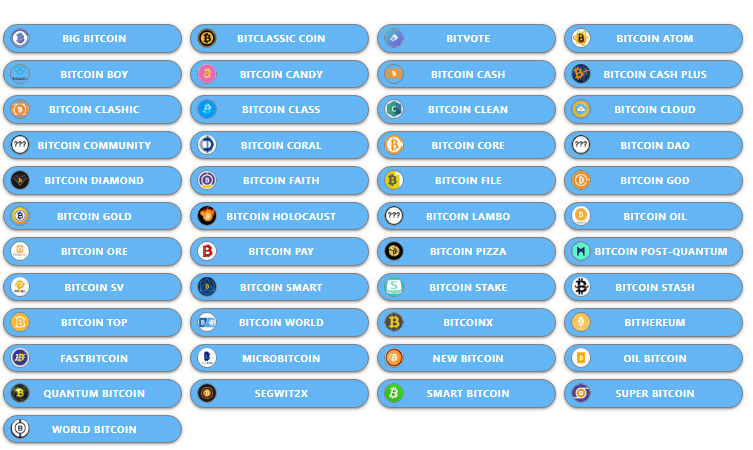Click the Bitcoin Lambo question-mark placeholder icon

(x=394, y=216)
